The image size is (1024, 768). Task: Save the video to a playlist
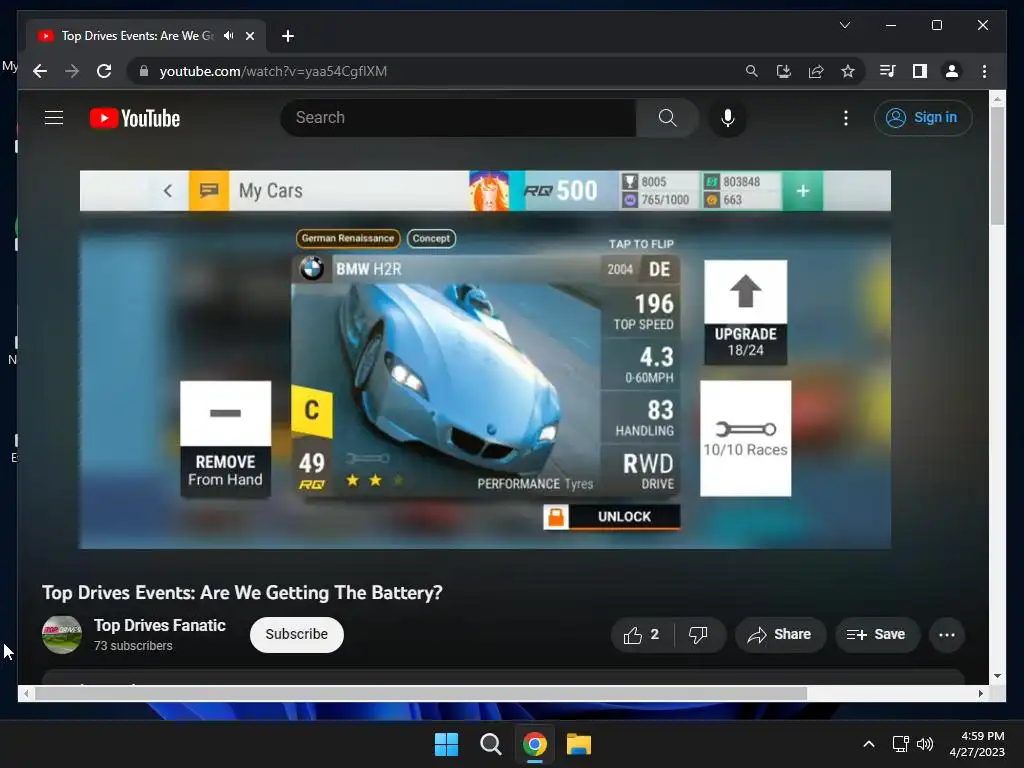(x=877, y=635)
